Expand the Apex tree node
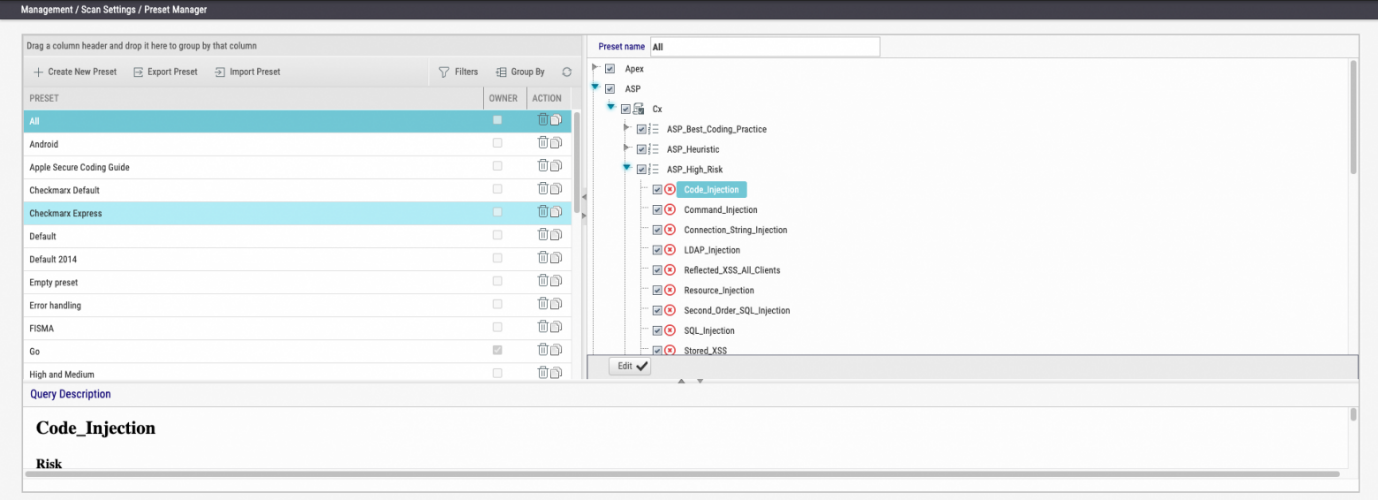 click(x=596, y=69)
